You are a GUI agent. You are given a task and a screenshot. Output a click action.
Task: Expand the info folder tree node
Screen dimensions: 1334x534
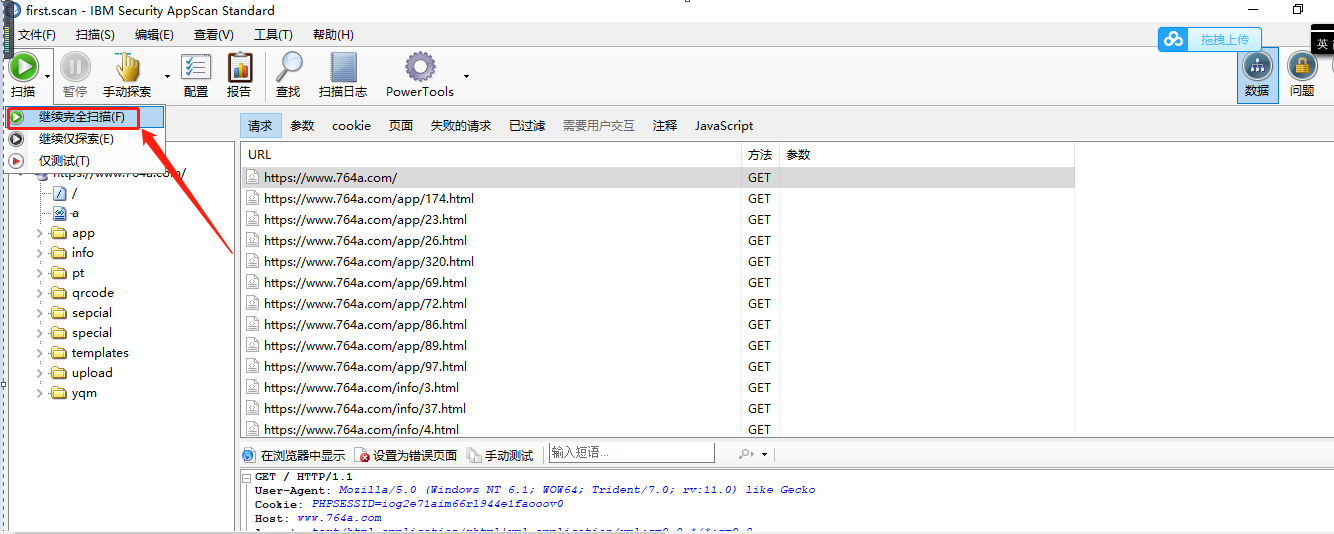(40, 253)
